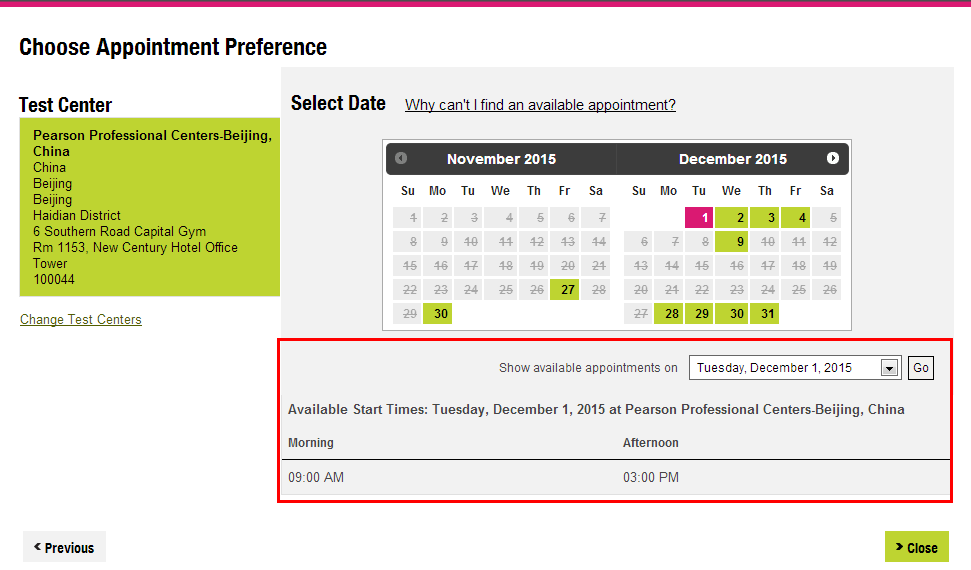The width and height of the screenshot is (971, 570).
Task: Select the 03:00 PM start time
Action: click(651, 478)
